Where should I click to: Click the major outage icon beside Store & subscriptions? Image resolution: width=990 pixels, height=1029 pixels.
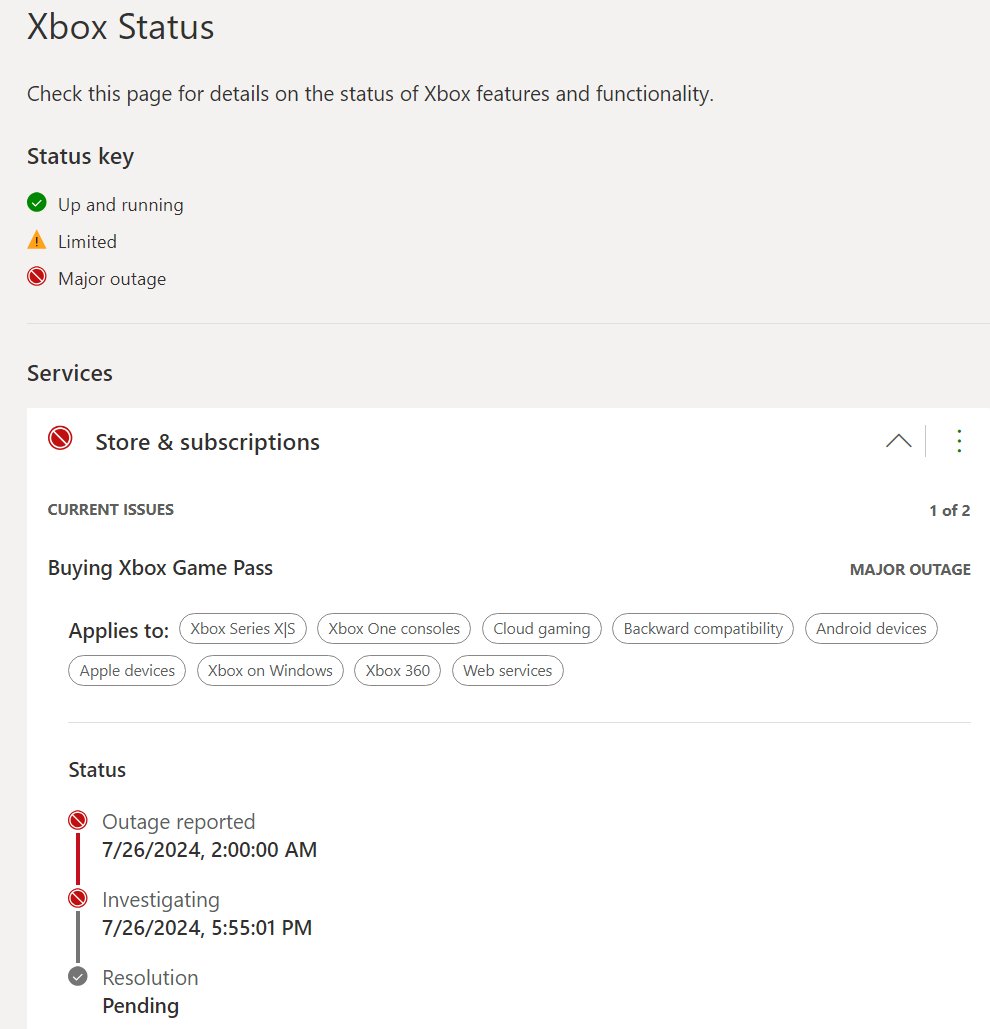[x=60, y=438]
